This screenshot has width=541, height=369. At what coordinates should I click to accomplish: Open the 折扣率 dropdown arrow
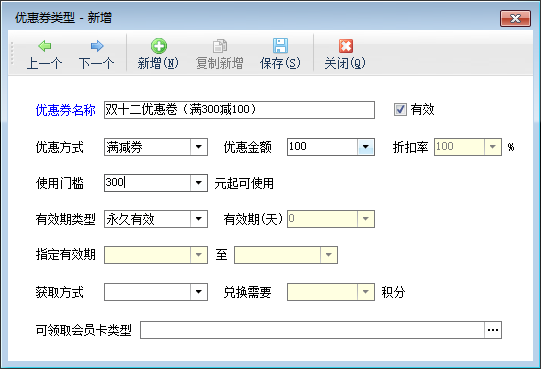pyautogui.click(x=493, y=147)
